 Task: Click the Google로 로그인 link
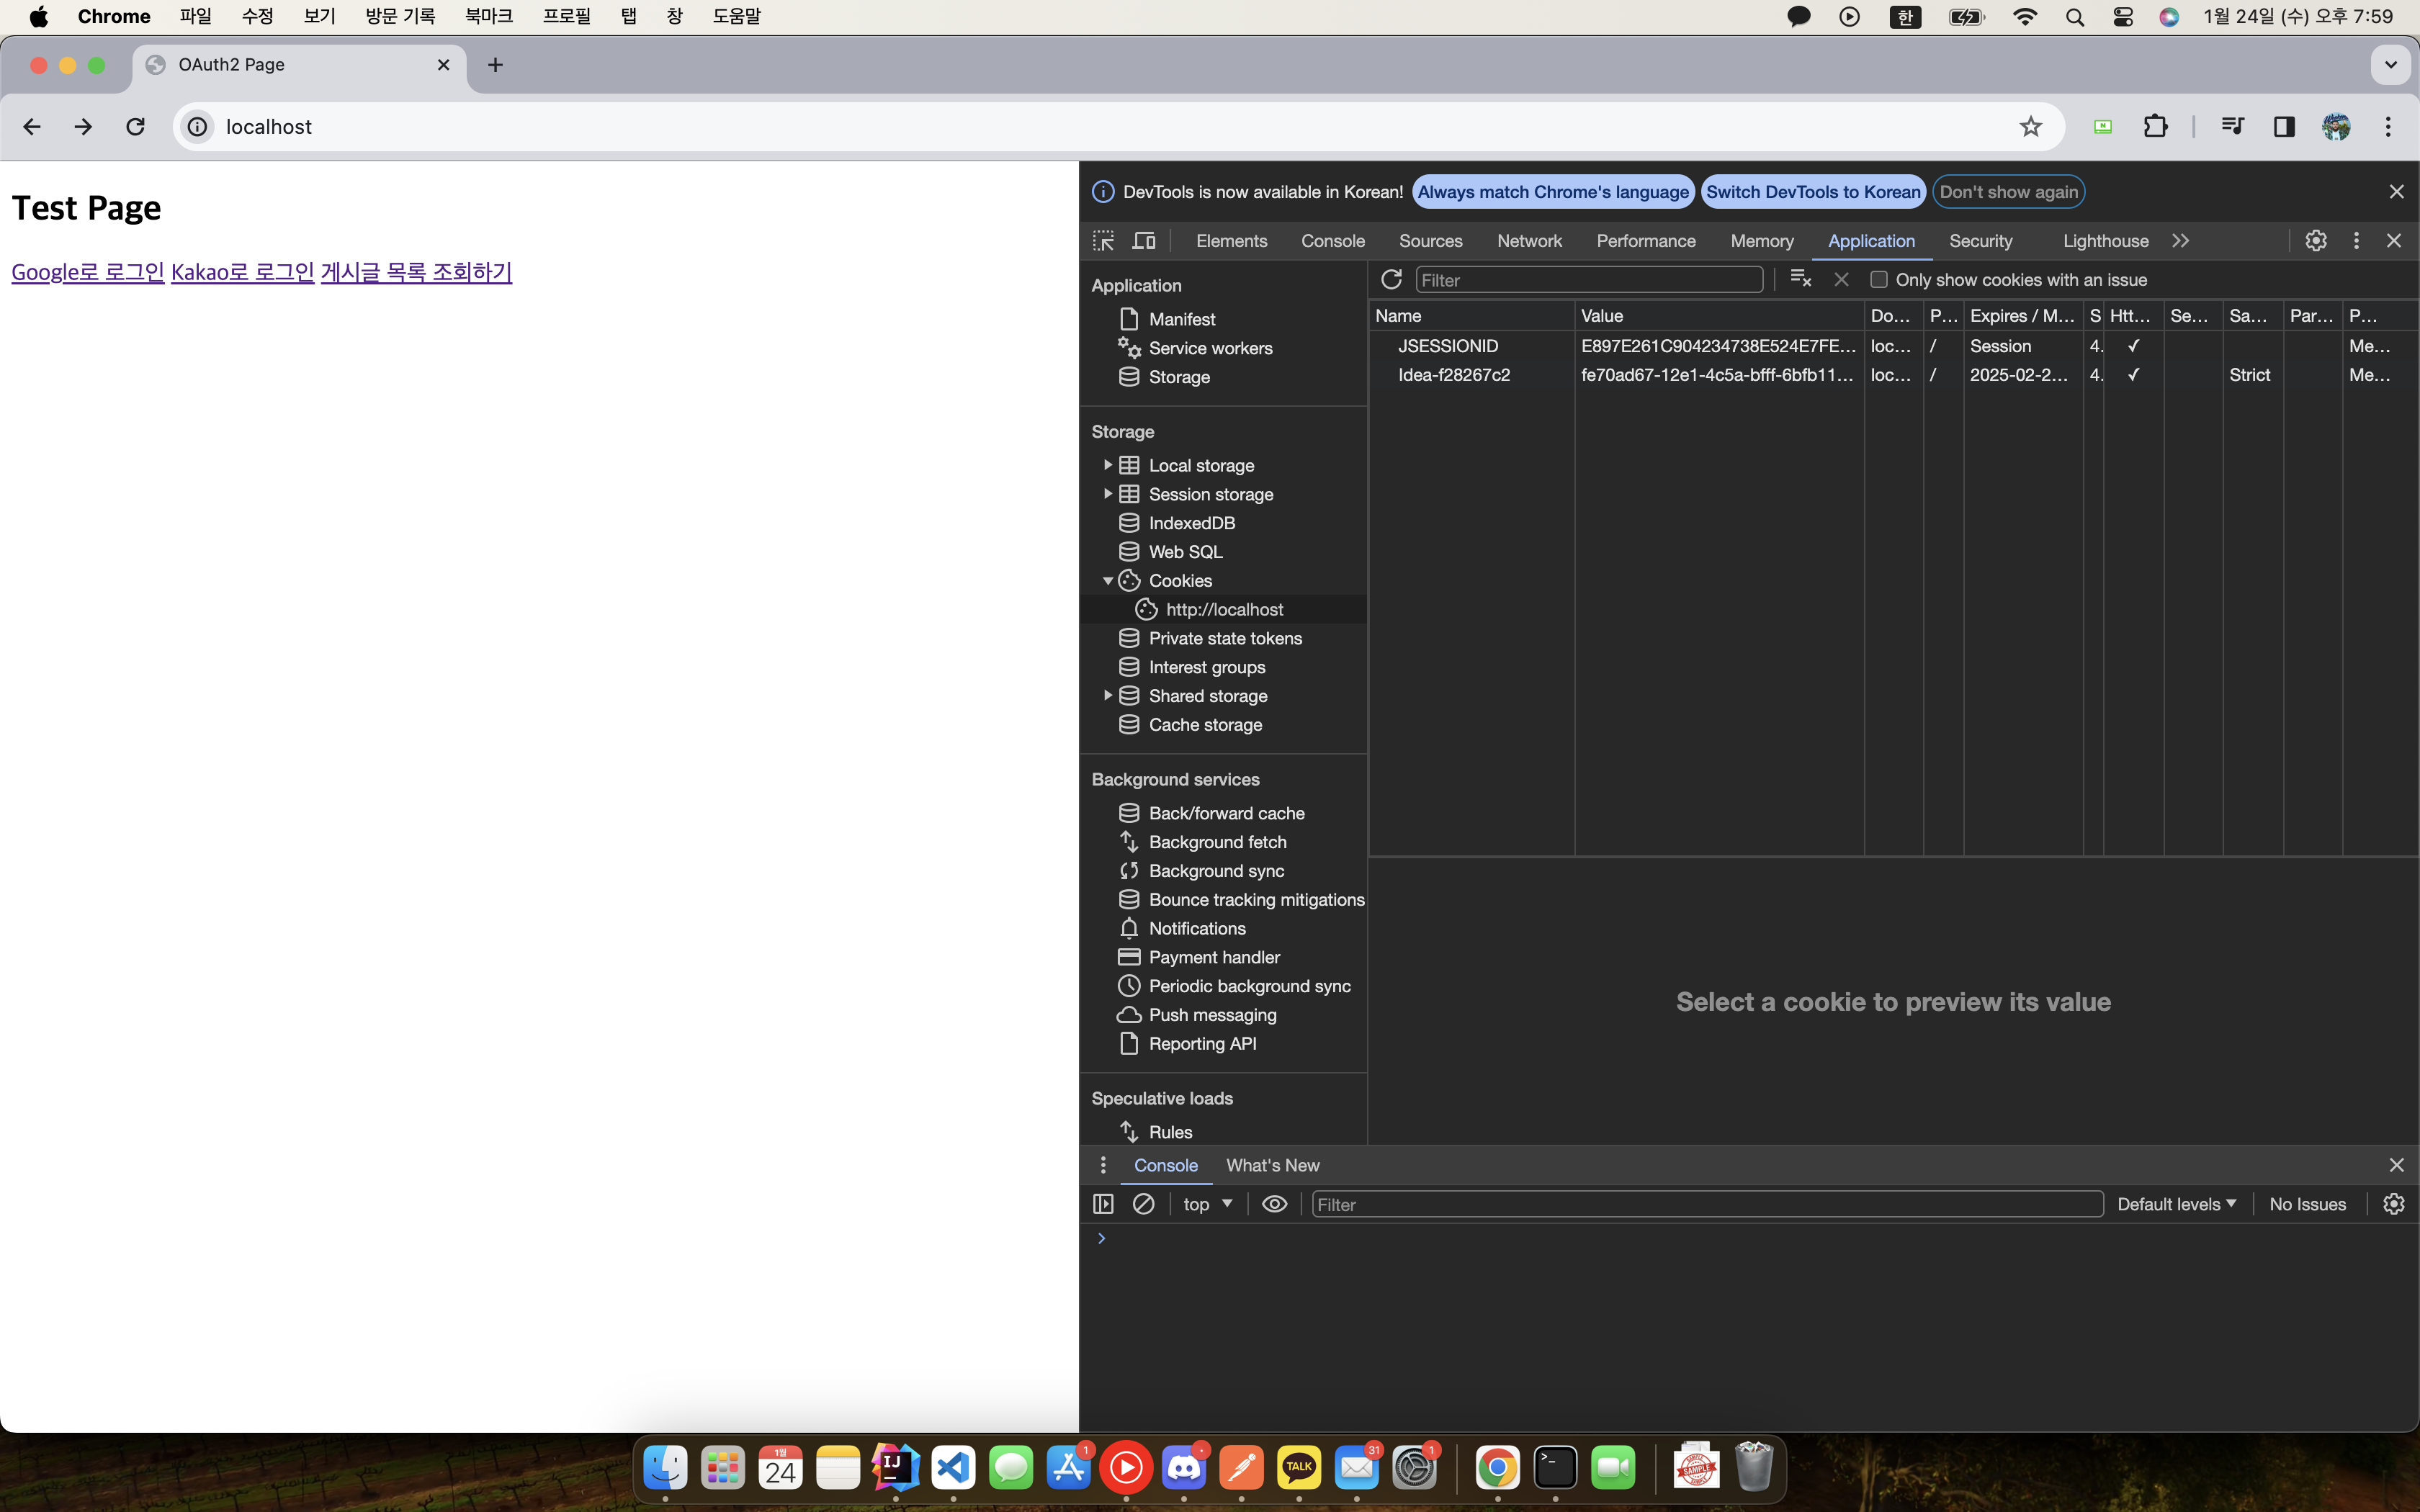tap(88, 272)
